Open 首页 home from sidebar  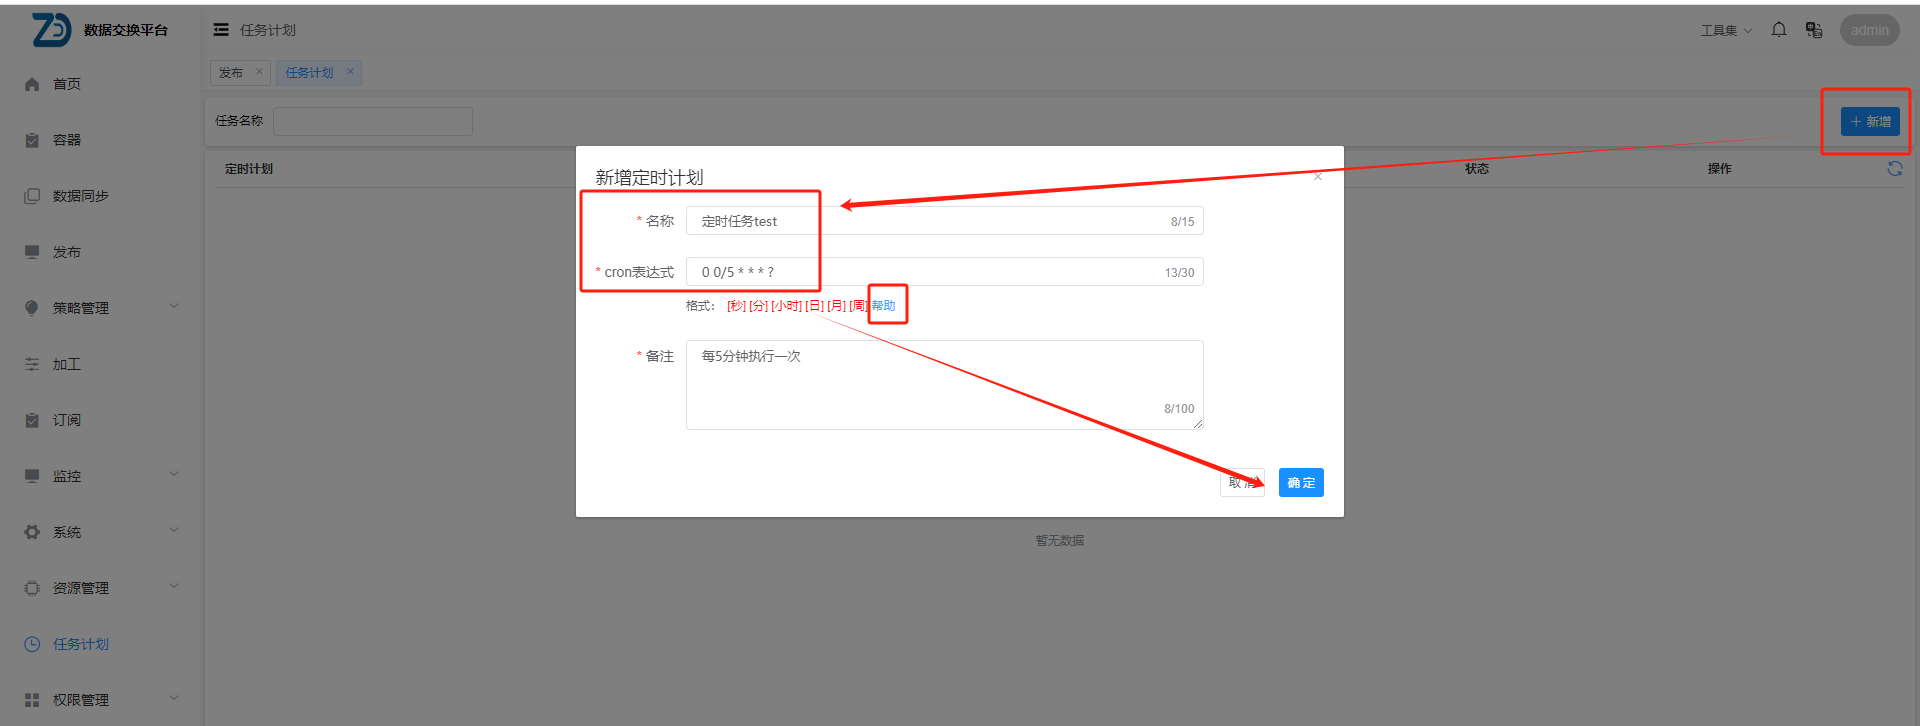(66, 84)
